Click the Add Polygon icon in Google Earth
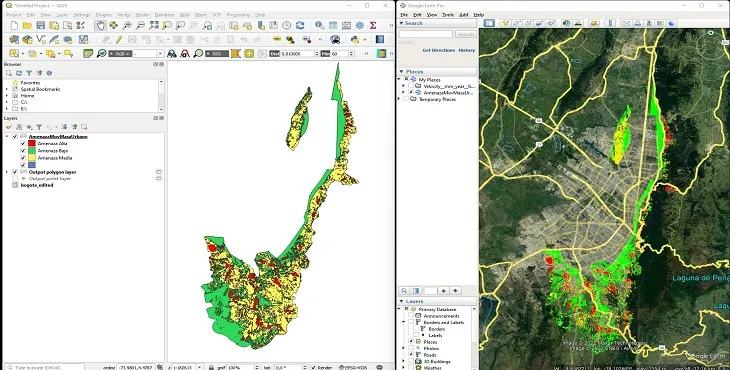Viewport: 730px width, 370px height. pos(516,23)
